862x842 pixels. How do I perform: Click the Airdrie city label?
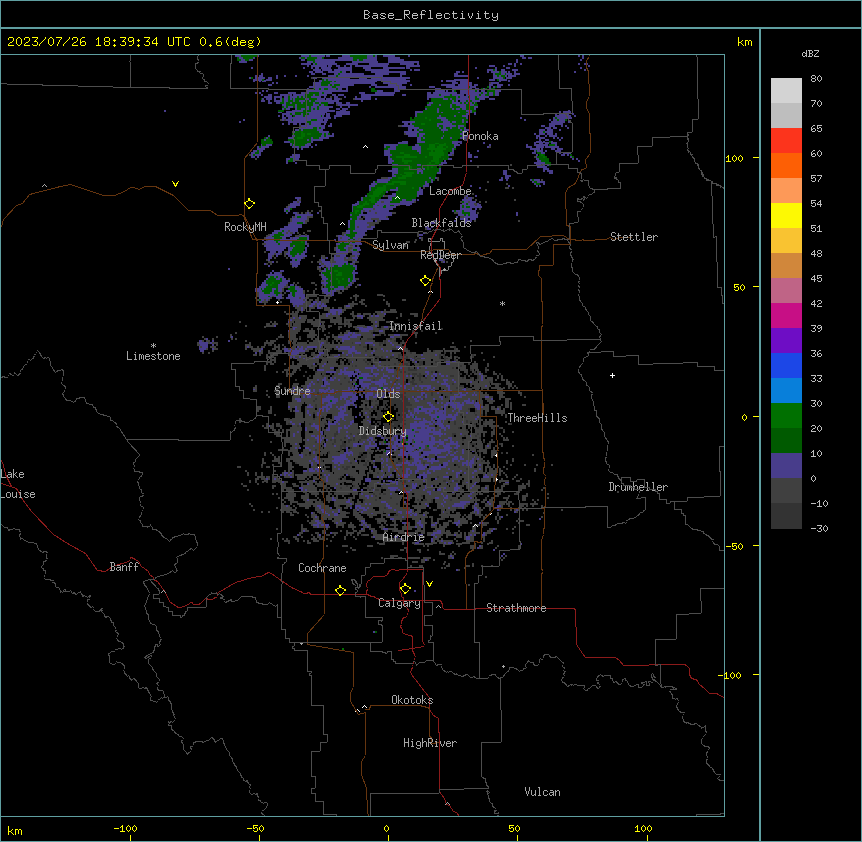pyautogui.click(x=404, y=537)
